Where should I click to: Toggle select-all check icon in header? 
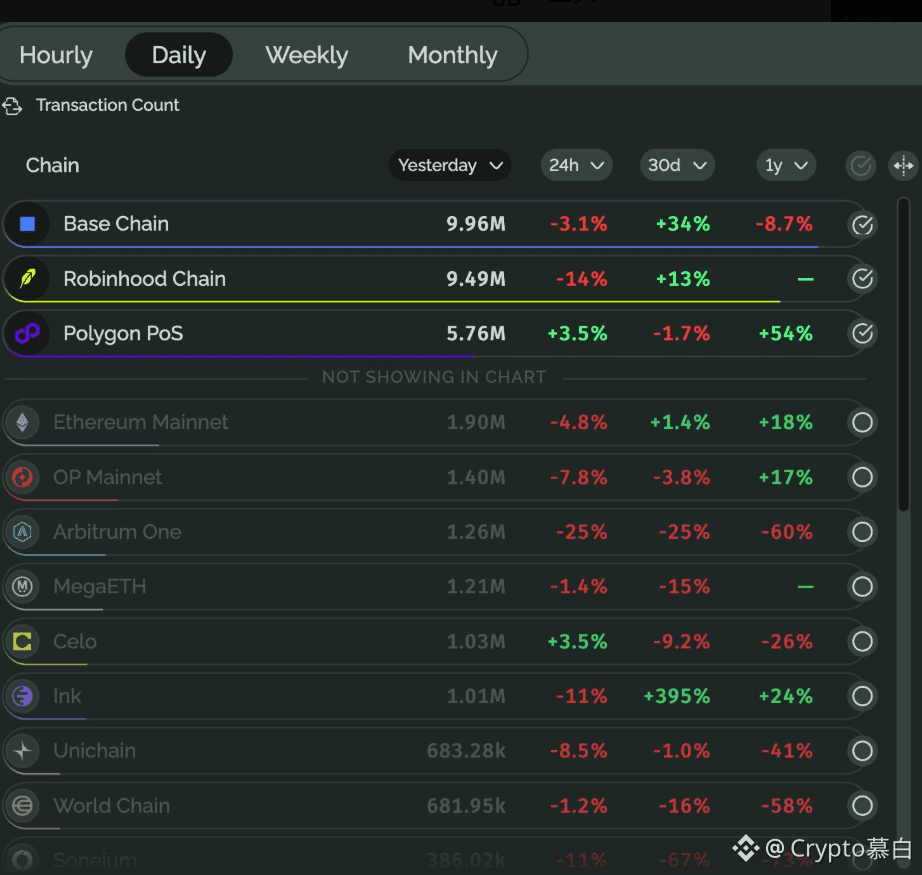pos(861,166)
